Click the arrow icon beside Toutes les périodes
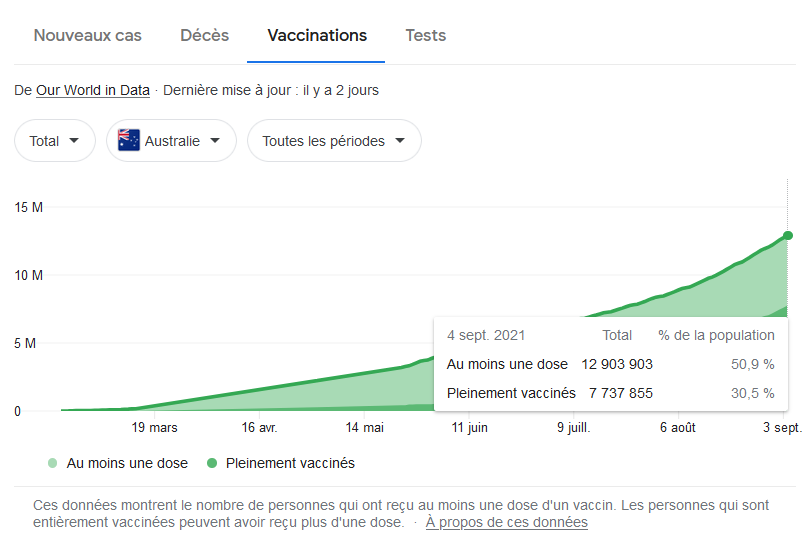Screen dimensions: 802x548 (400, 141)
